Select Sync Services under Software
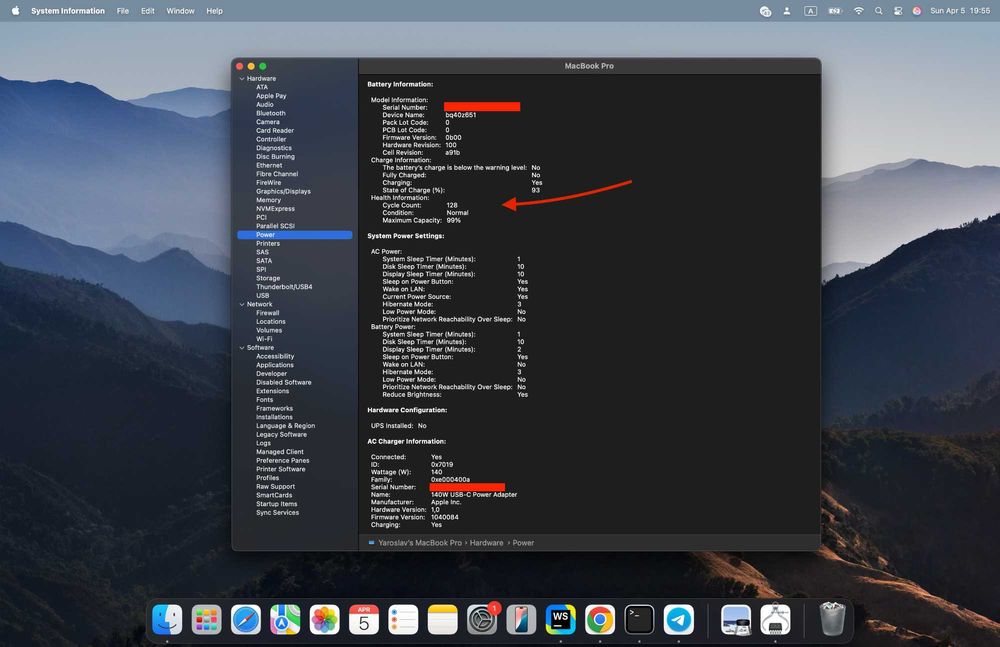Image resolution: width=1000 pixels, height=647 pixels. tap(277, 512)
